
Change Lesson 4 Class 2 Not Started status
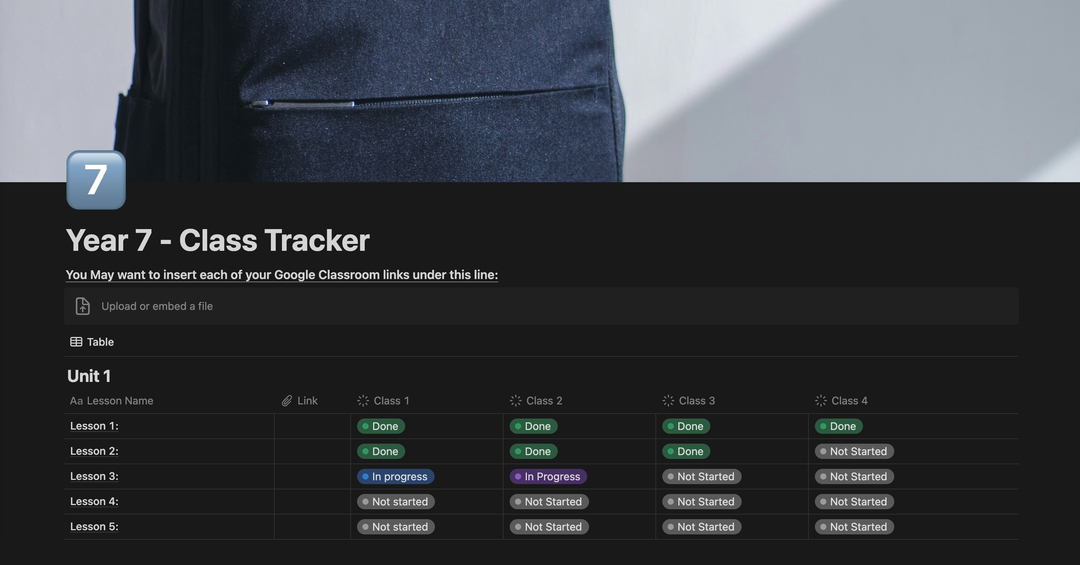[549, 502]
